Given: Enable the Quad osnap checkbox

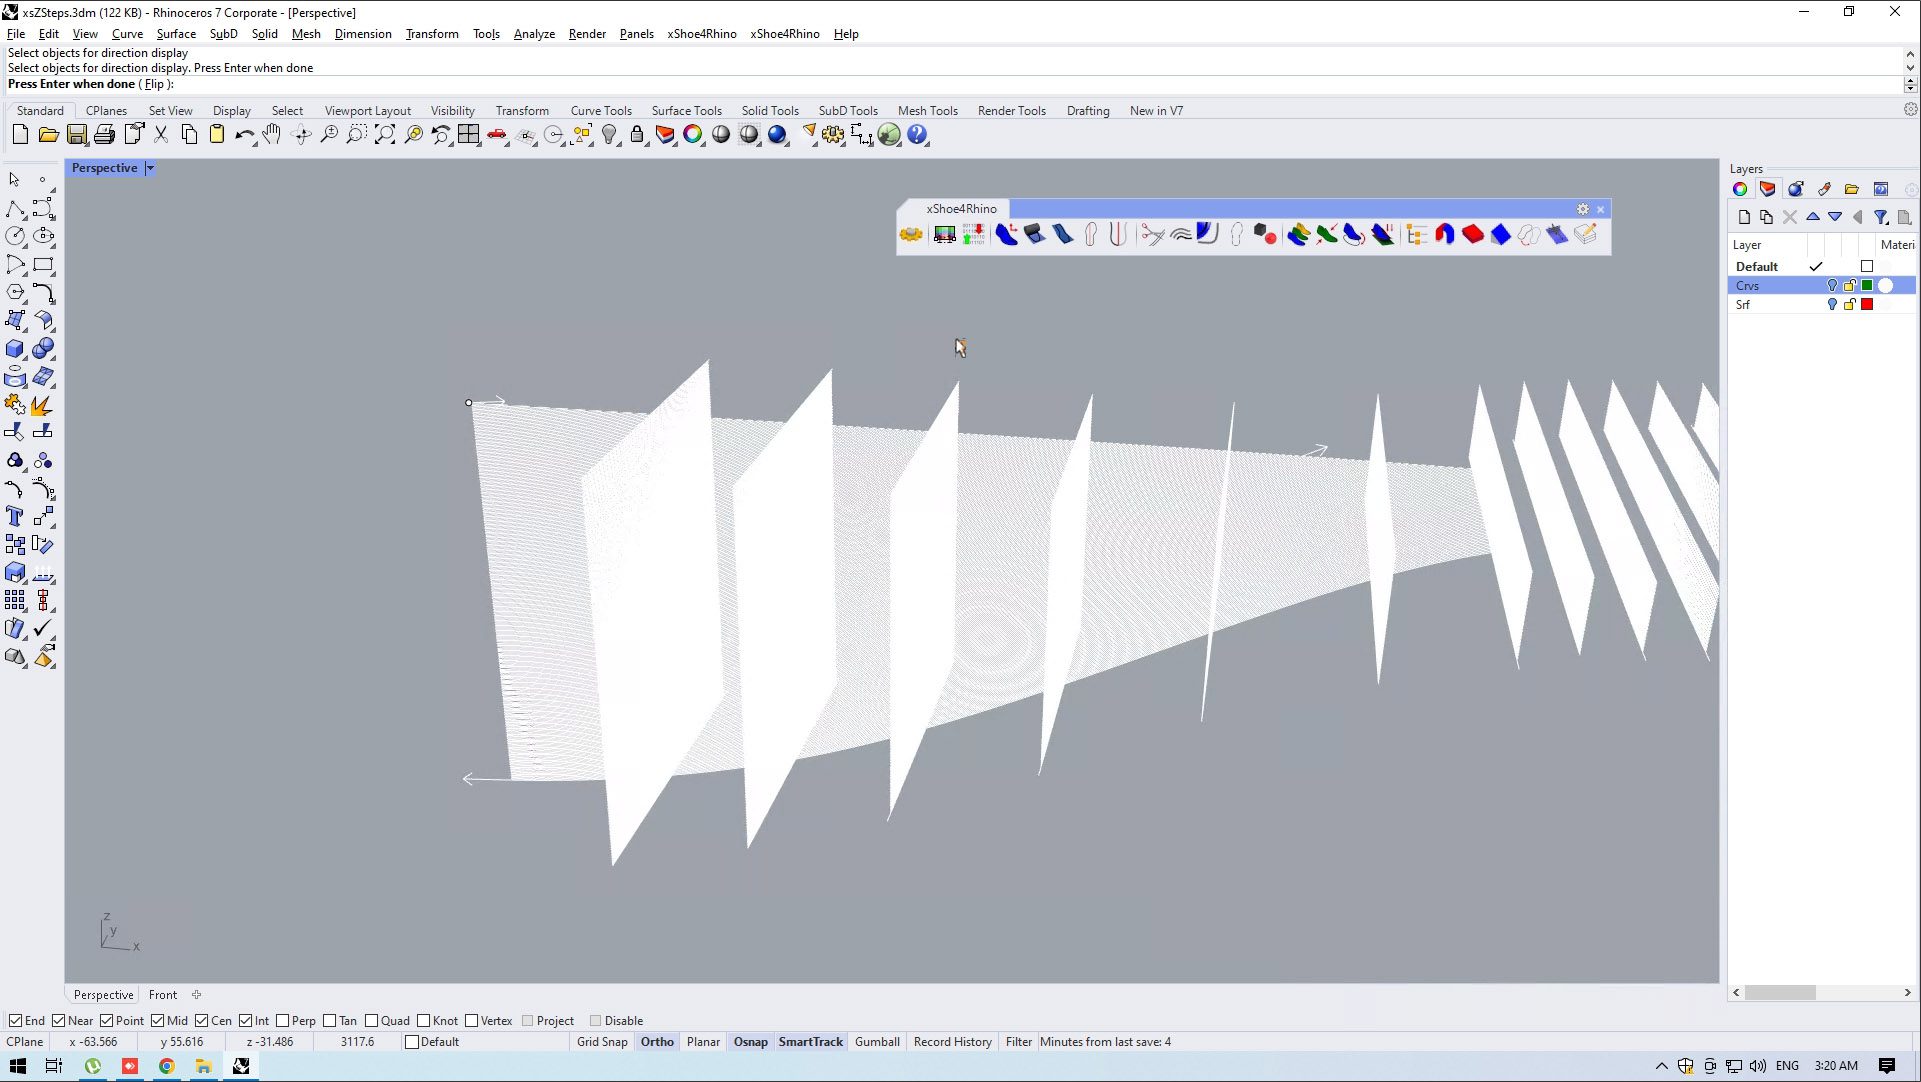Looking at the screenshot, I should point(372,1021).
